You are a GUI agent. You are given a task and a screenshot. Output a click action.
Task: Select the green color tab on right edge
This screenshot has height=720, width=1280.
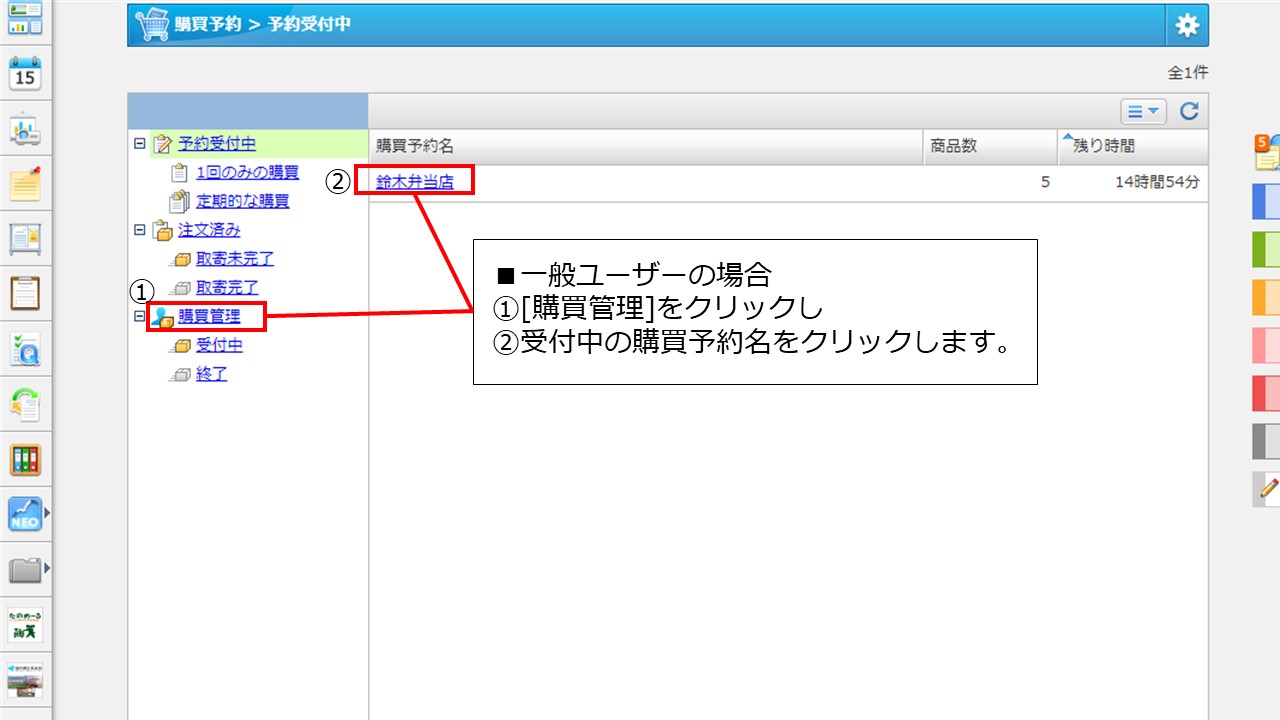click(1266, 249)
